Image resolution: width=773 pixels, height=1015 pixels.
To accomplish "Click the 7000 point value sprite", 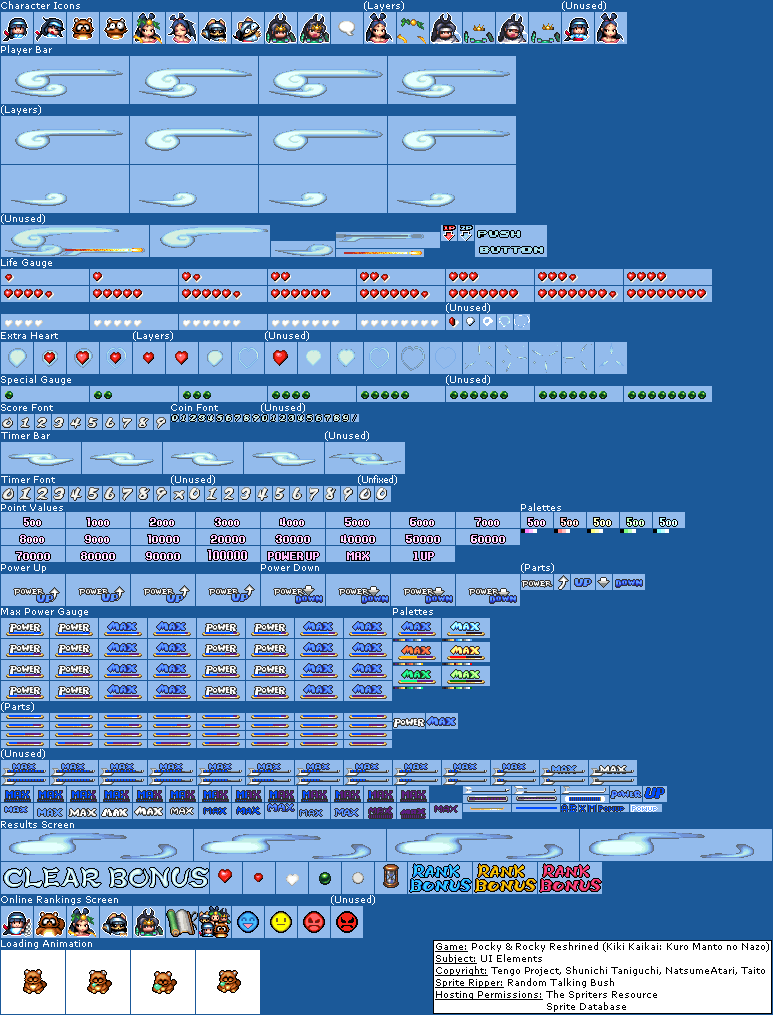I will pyautogui.click(x=487, y=522).
